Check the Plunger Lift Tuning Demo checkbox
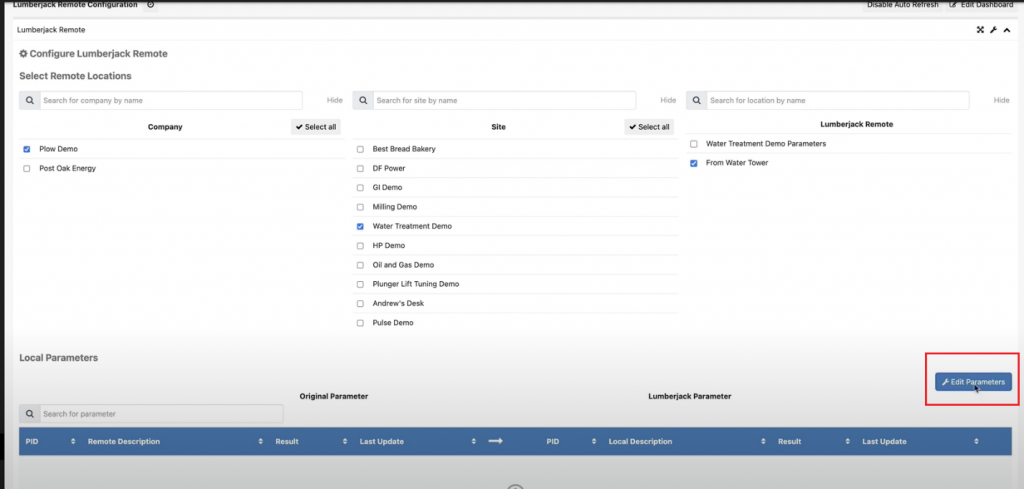The width and height of the screenshot is (1024, 489). click(x=360, y=284)
